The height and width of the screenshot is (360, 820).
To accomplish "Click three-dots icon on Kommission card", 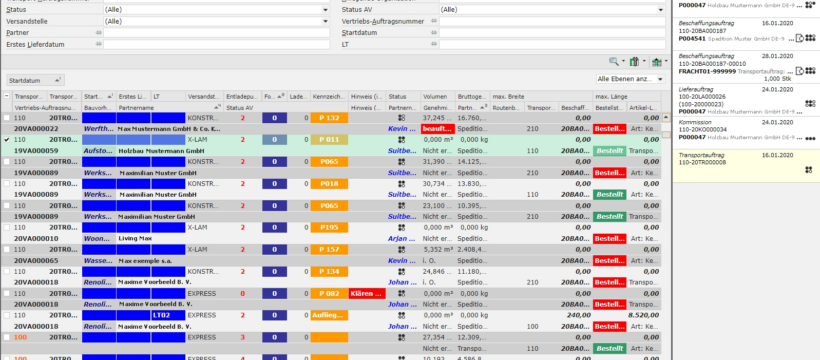I will 810,138.
